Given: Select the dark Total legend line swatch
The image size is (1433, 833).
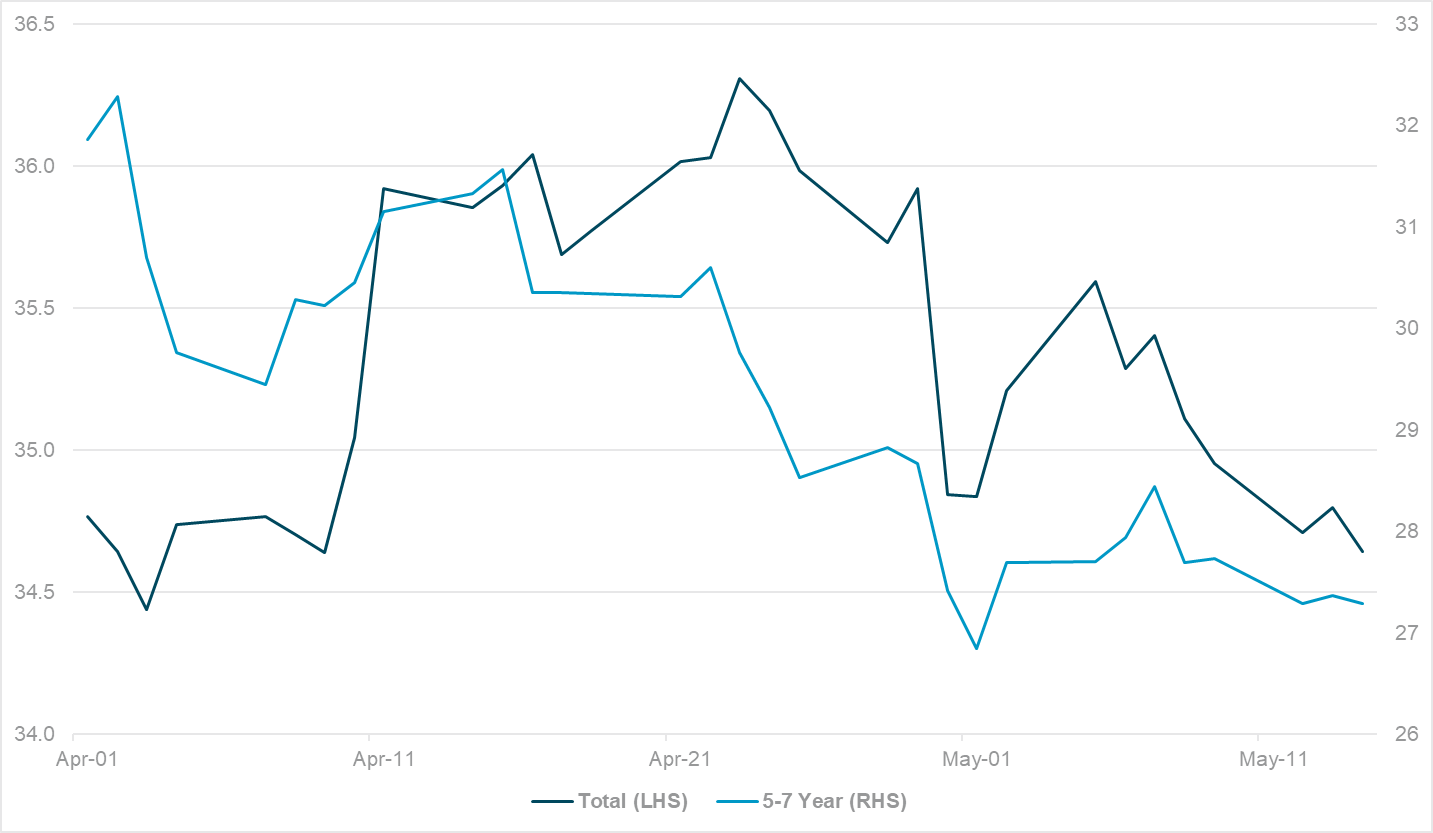Looking at the screenshot, I should (549, 801).
